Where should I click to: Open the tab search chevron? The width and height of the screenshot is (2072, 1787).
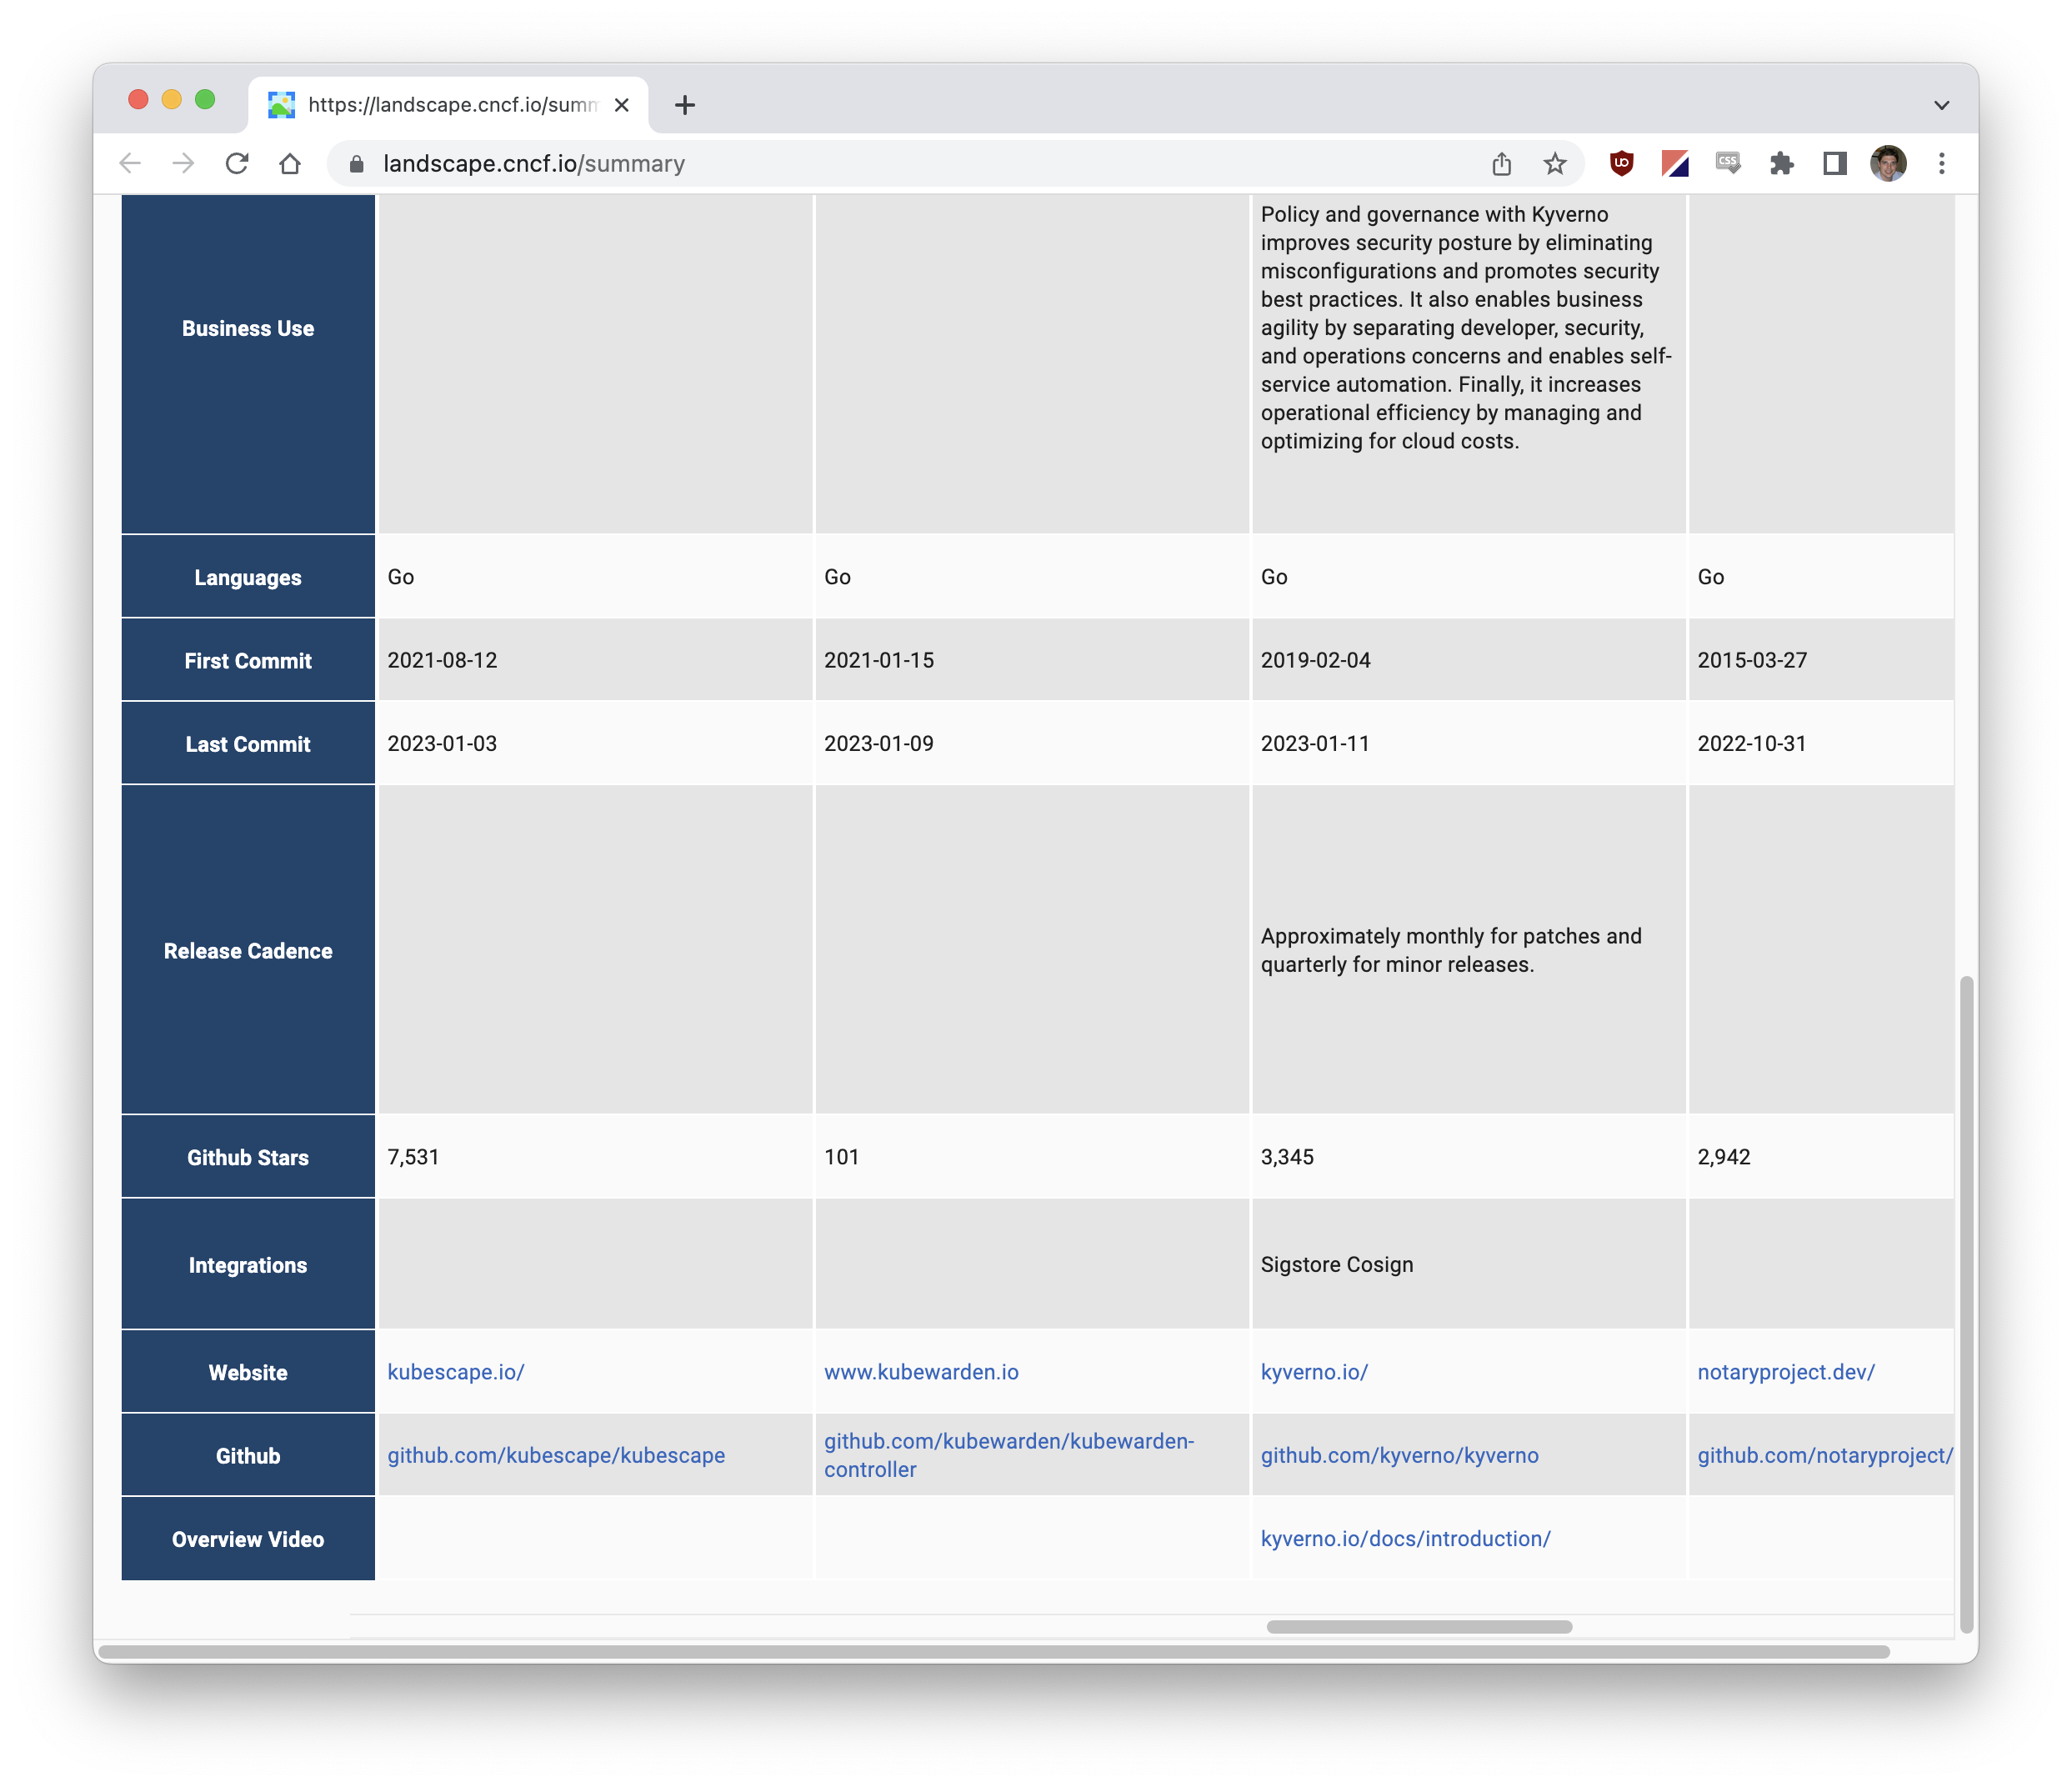[1941, 104]
